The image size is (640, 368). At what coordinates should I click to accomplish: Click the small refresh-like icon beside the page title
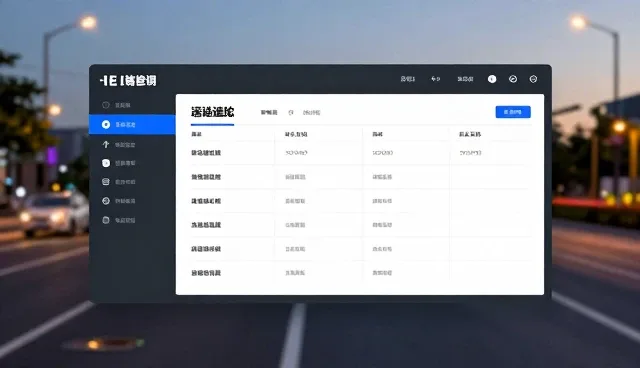point(291,113)
